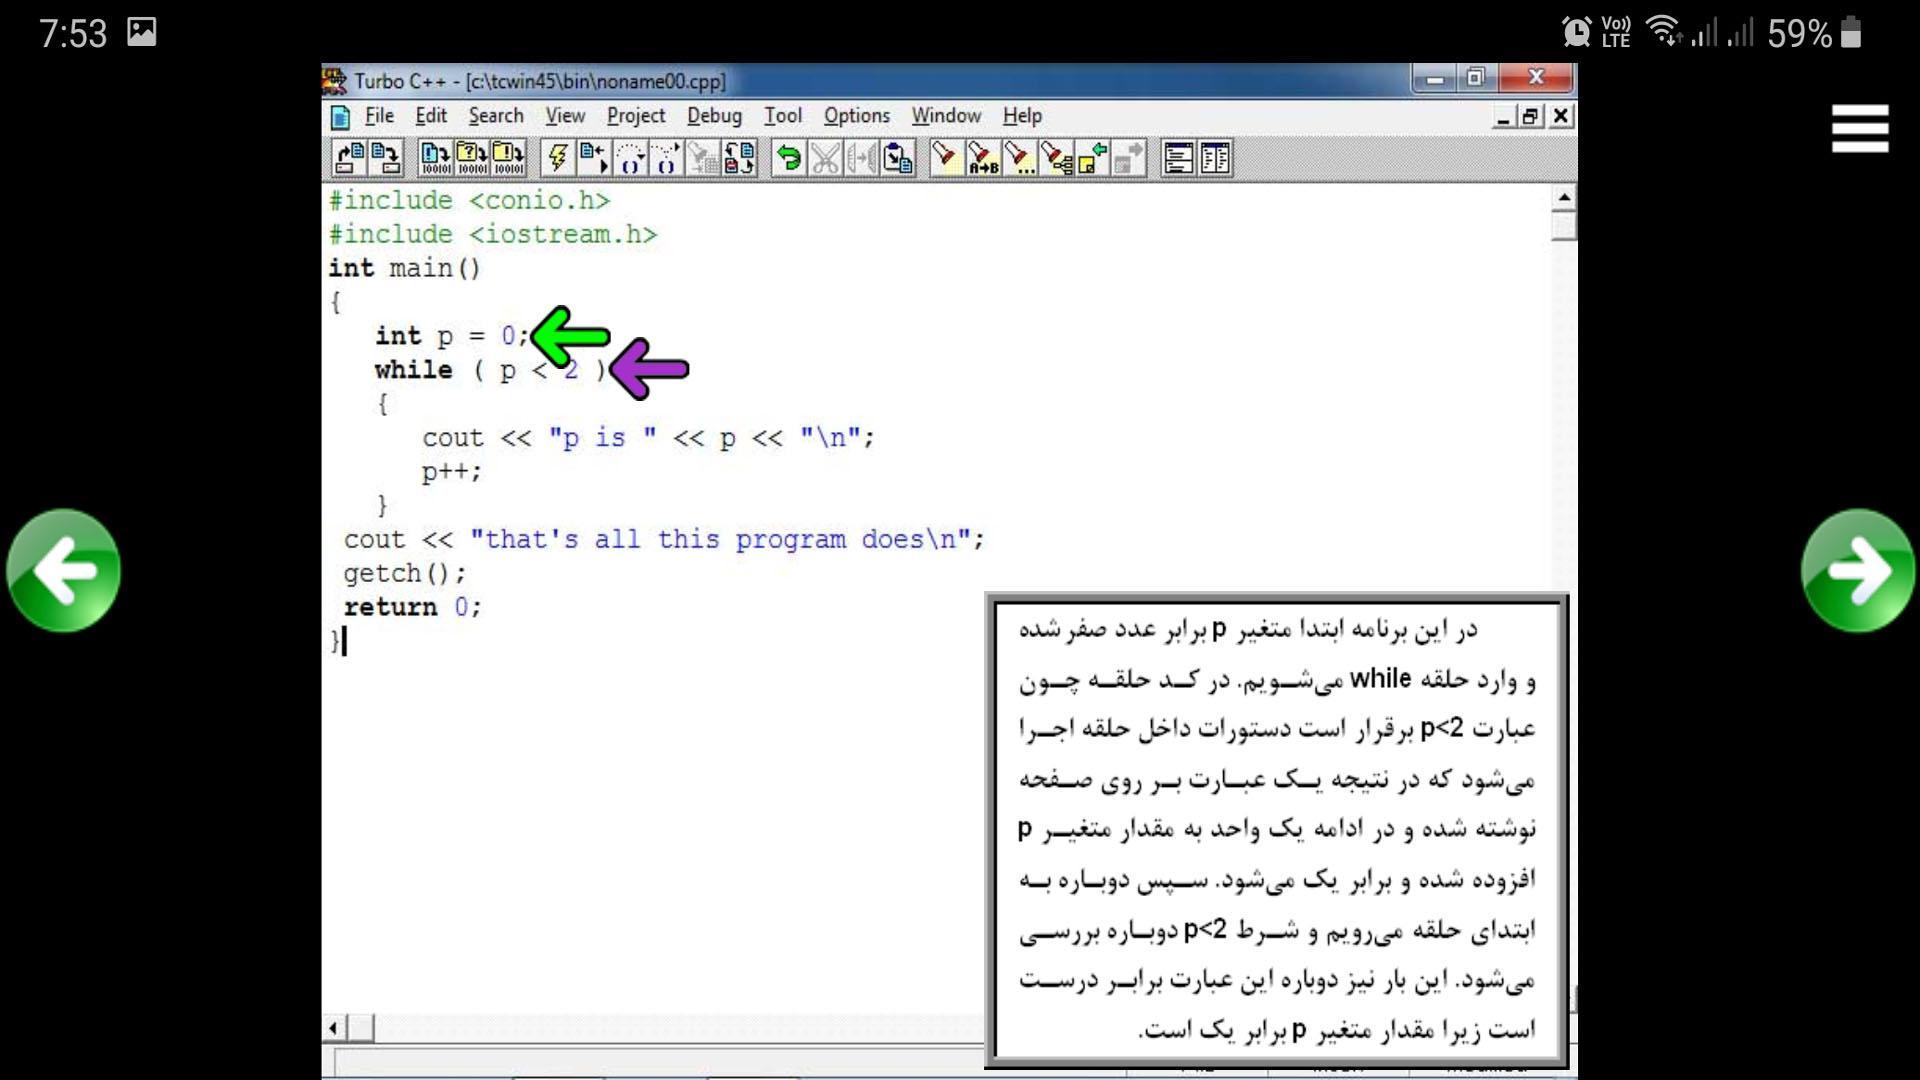Viewport: 1920px width, 1080px height.
Task: Open the hamburger menu on the right
Action: point(1860,129)
